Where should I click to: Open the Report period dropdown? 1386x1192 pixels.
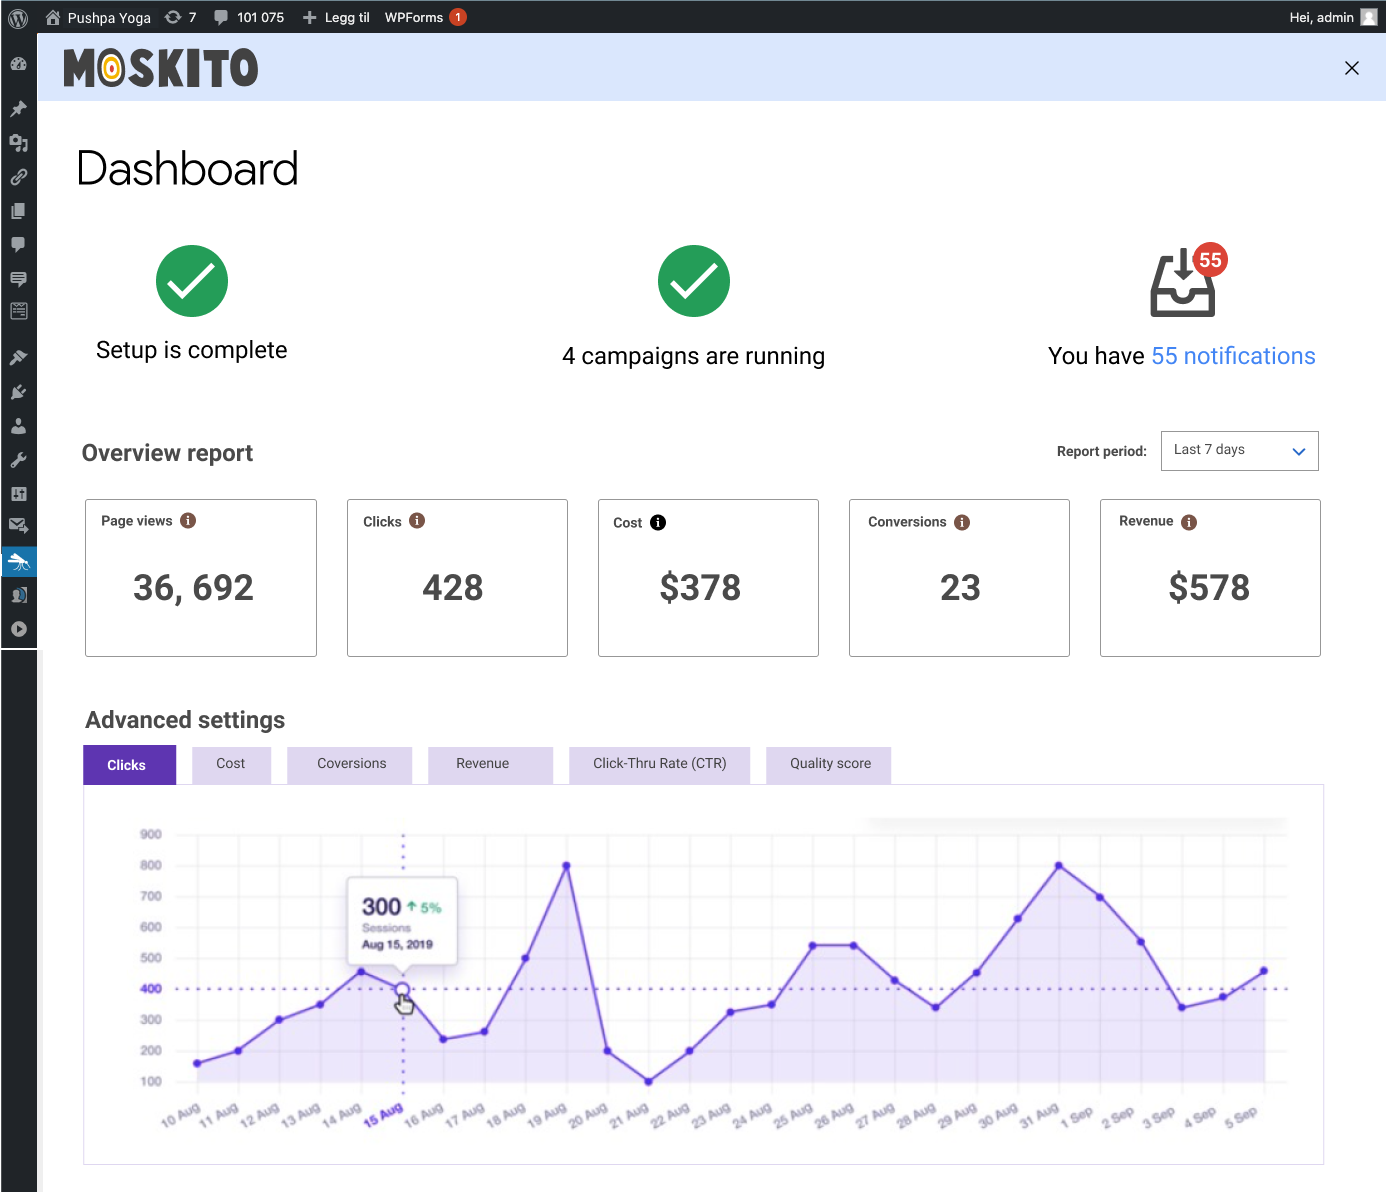pyautogui.click(x=1239, y=451)
